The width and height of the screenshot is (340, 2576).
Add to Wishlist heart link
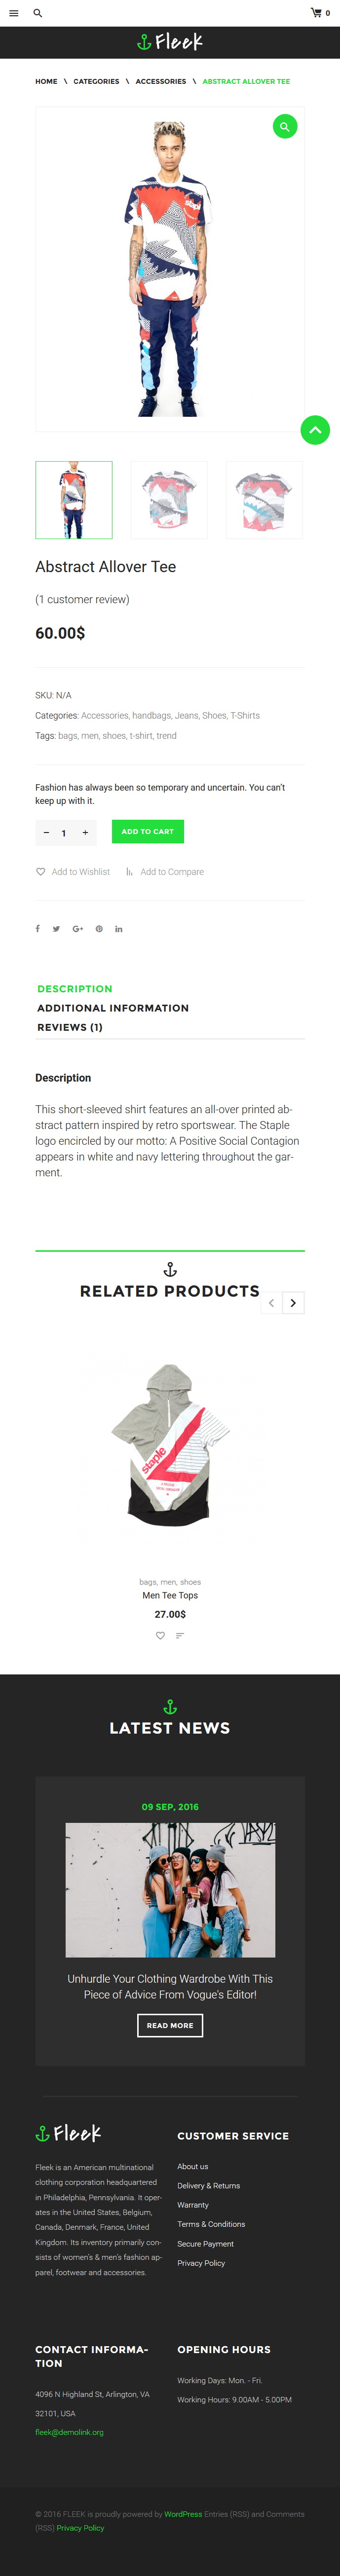tap(73, 872)
